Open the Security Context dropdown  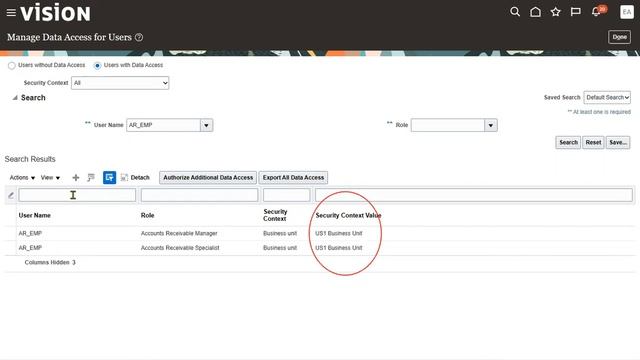tap(120, 83)
